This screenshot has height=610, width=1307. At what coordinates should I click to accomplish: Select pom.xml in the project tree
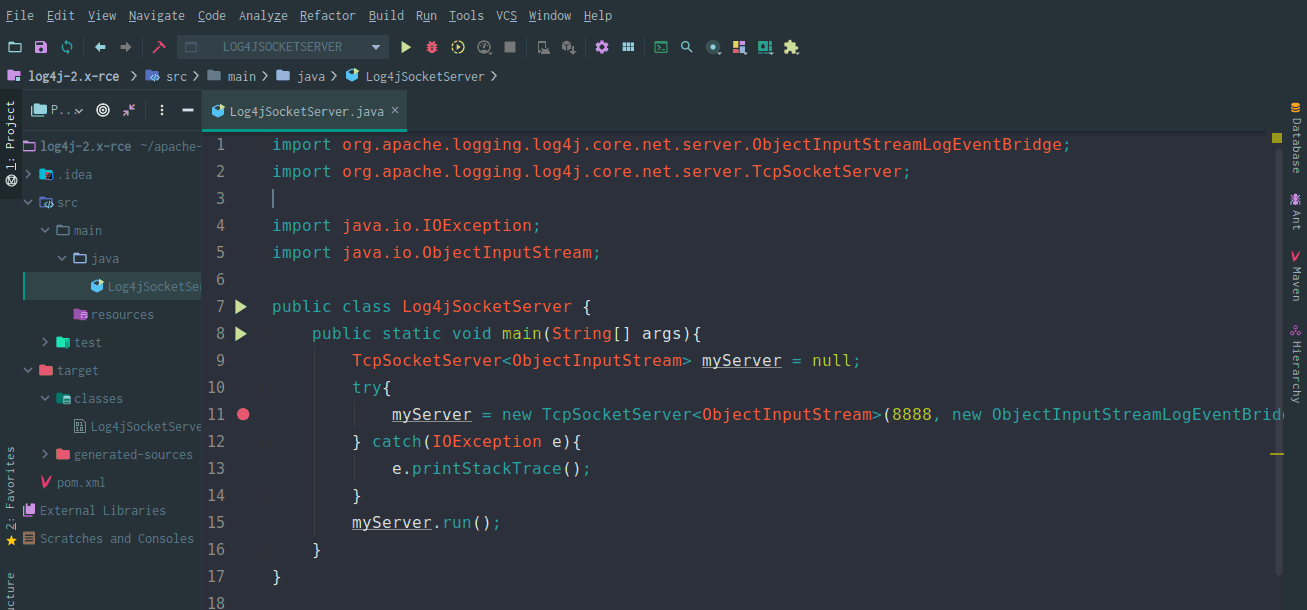click(80, 482)
